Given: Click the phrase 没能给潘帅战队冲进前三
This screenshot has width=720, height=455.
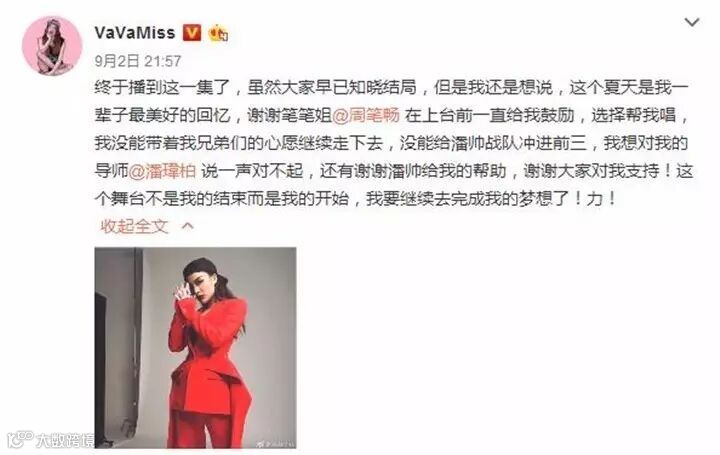Looking at the screenshot, I should click(493, 143).
